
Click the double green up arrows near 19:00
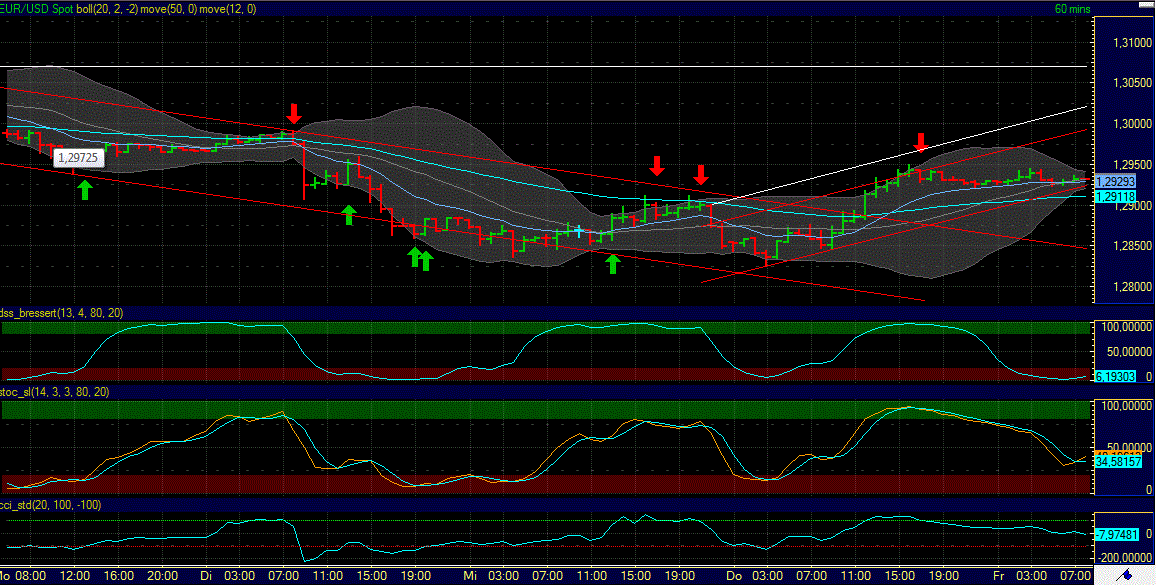[x=419, y=259]
